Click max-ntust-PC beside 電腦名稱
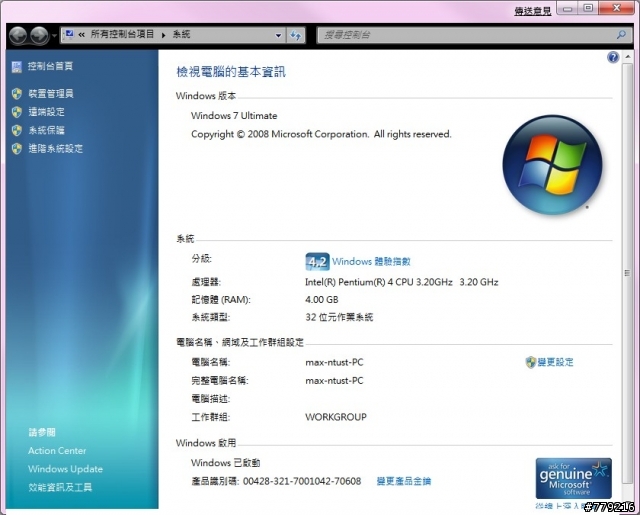640x515 pixels. [x=334, y=362]
